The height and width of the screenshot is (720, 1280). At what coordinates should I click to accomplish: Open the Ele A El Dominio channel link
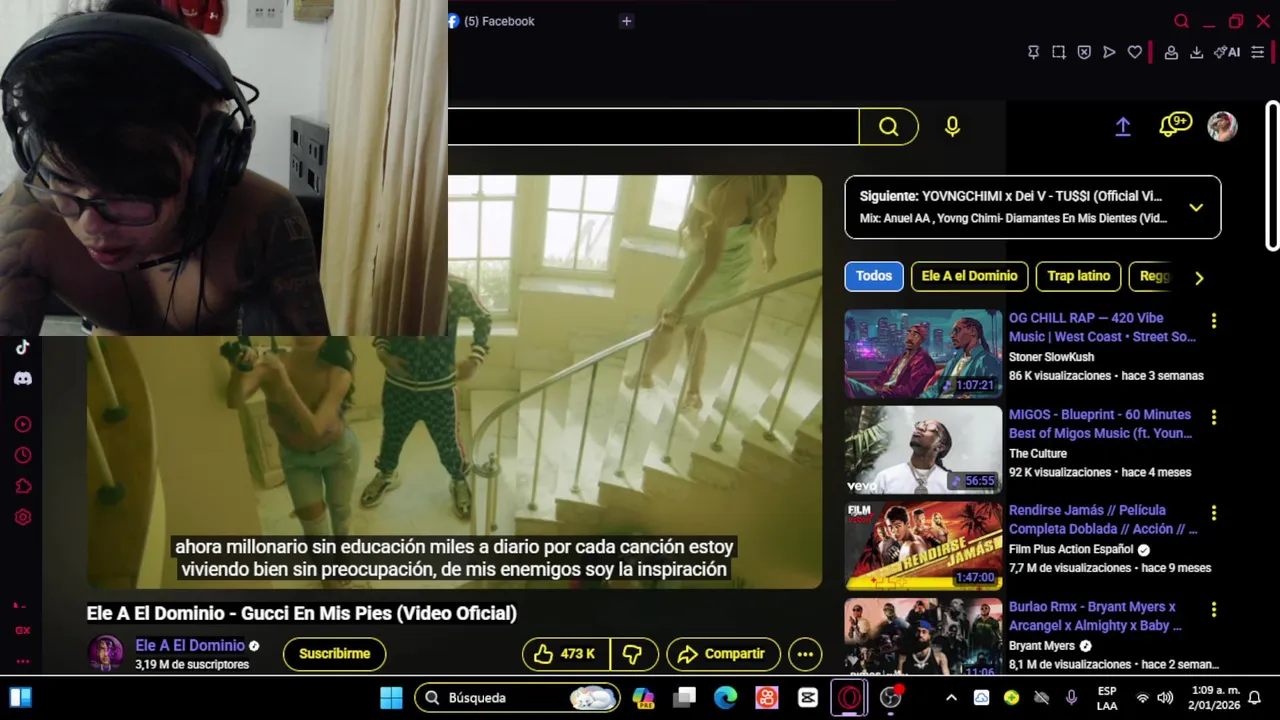[190, 646]
